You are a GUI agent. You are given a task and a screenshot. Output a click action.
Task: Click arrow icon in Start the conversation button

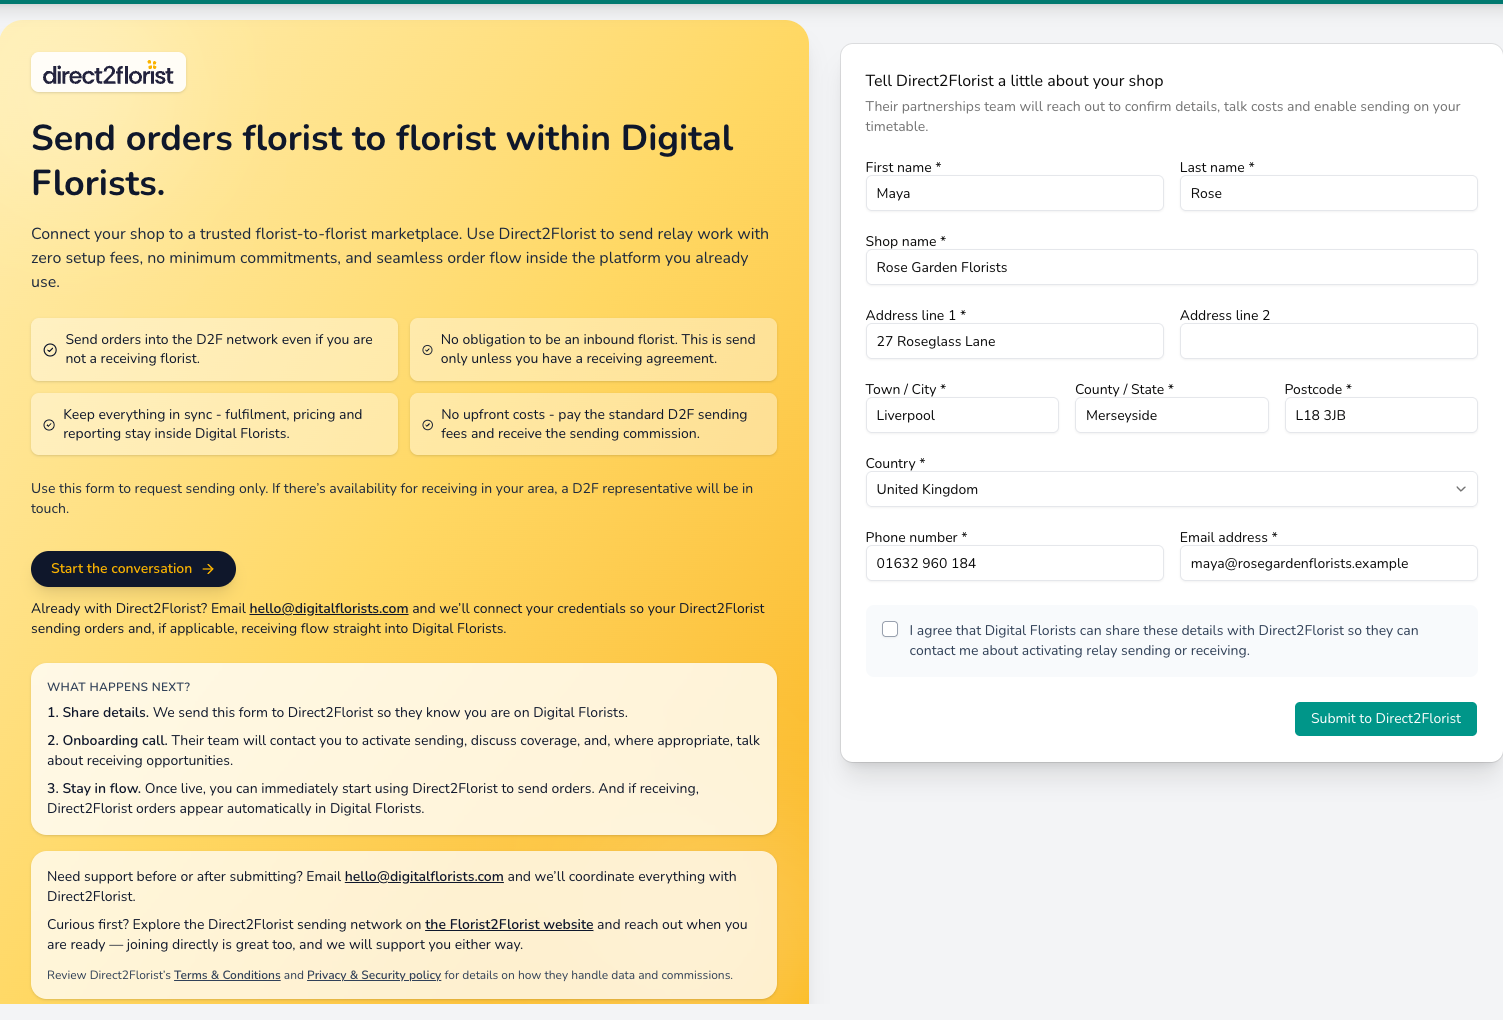[209, 569]
